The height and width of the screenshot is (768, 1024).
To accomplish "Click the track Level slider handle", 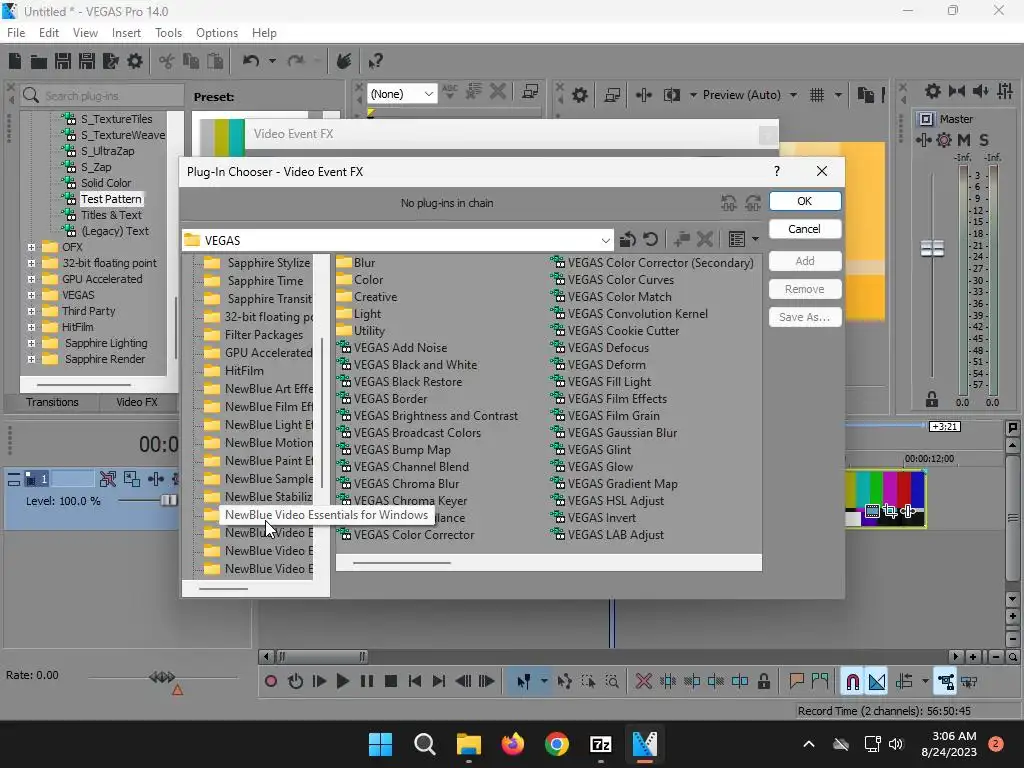I will [168, 500].
